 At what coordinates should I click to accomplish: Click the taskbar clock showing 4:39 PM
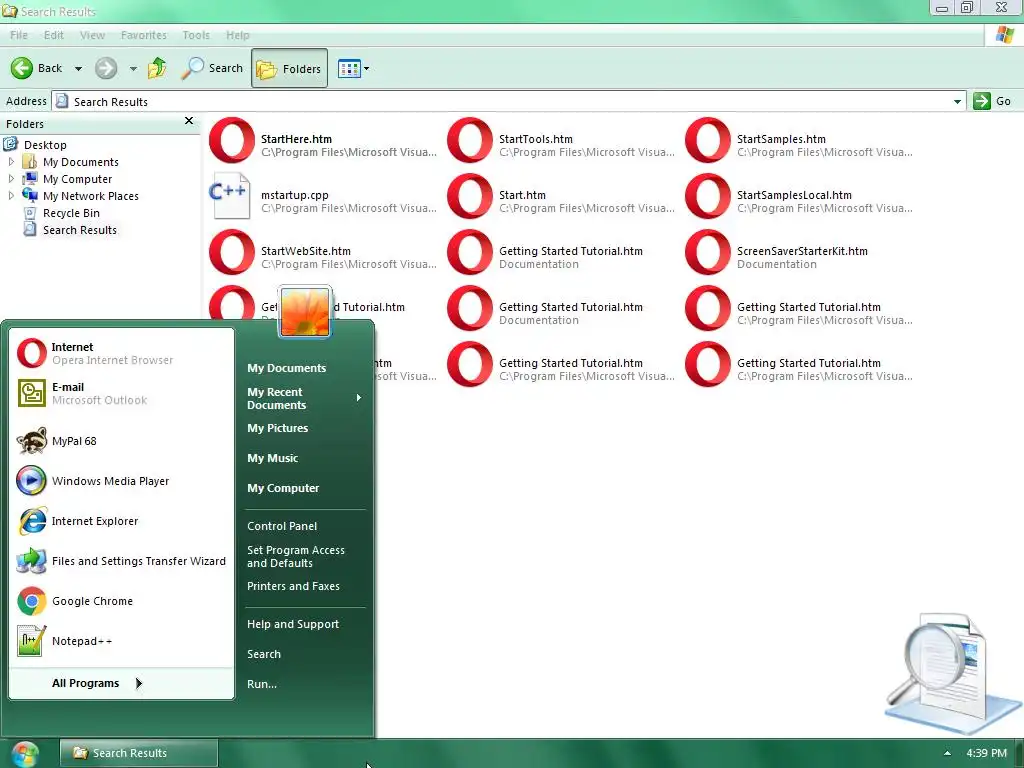point(986,753)
